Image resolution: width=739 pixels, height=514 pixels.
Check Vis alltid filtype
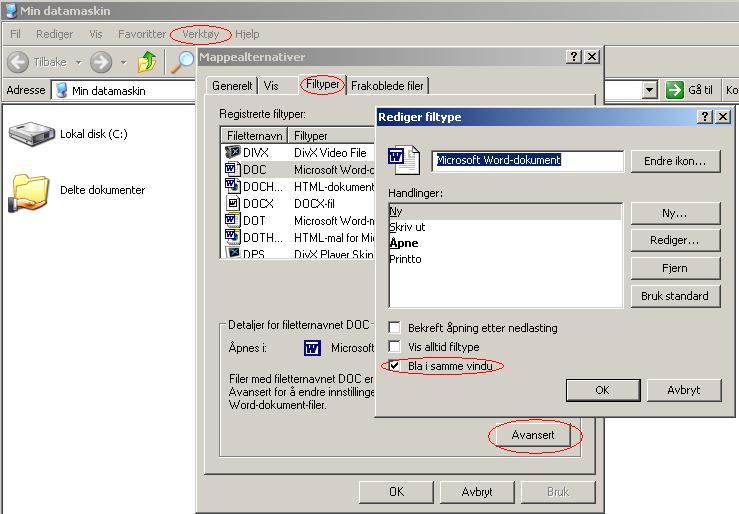(394, 347)
